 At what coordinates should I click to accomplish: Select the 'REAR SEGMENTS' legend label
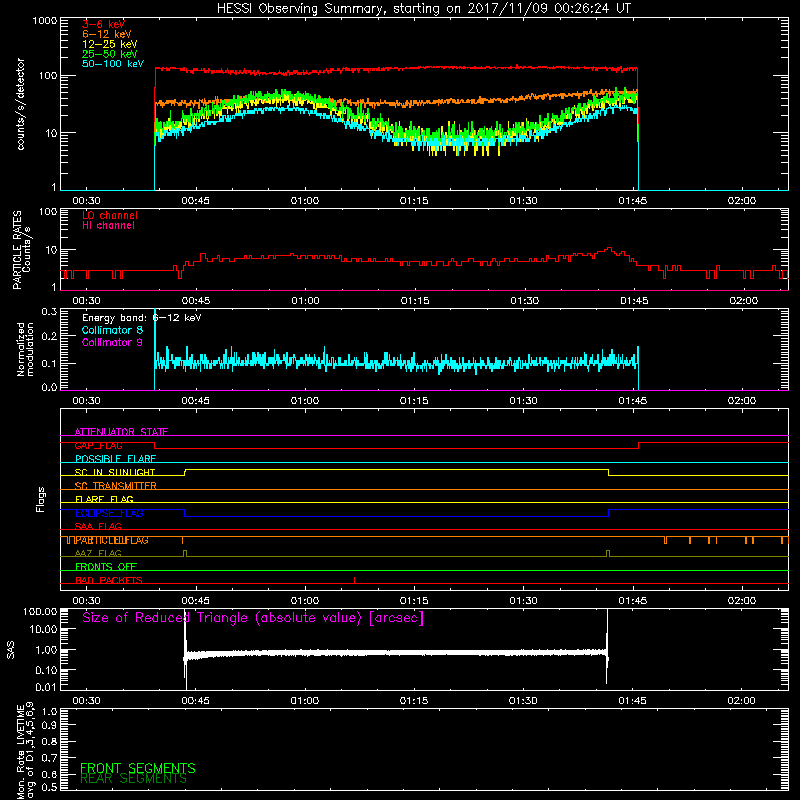pyautogui.click(x=134, y=779)
